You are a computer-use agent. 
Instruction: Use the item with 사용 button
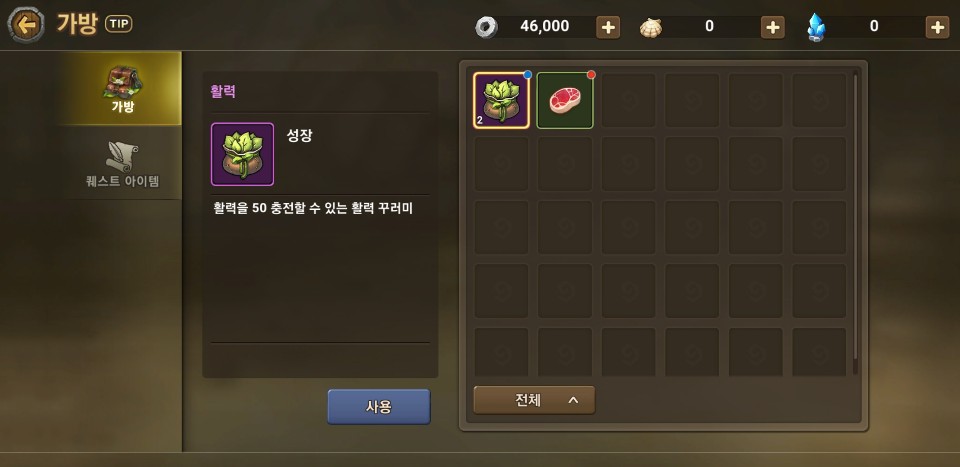tap(379, 407)
